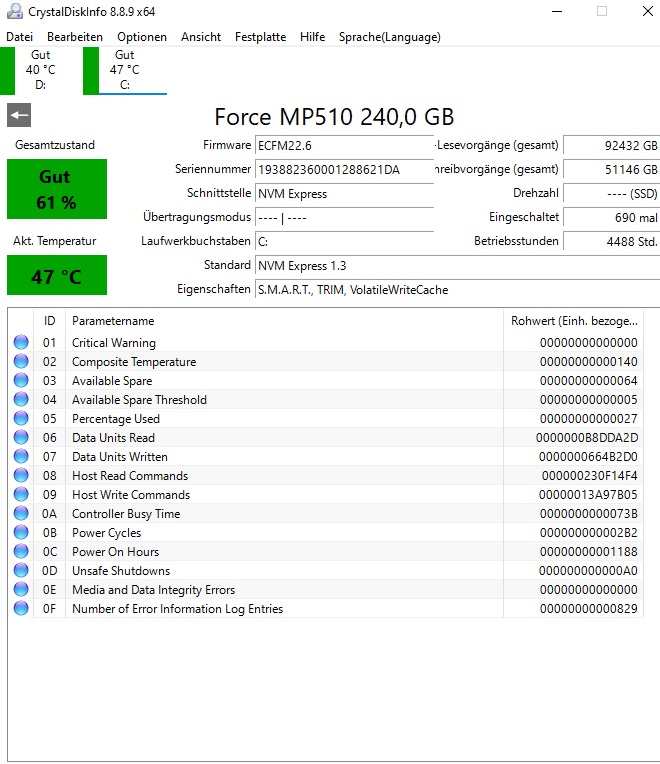Click status orb for Critical Warning row
The image size is (660, 764).
click(21, 342)
